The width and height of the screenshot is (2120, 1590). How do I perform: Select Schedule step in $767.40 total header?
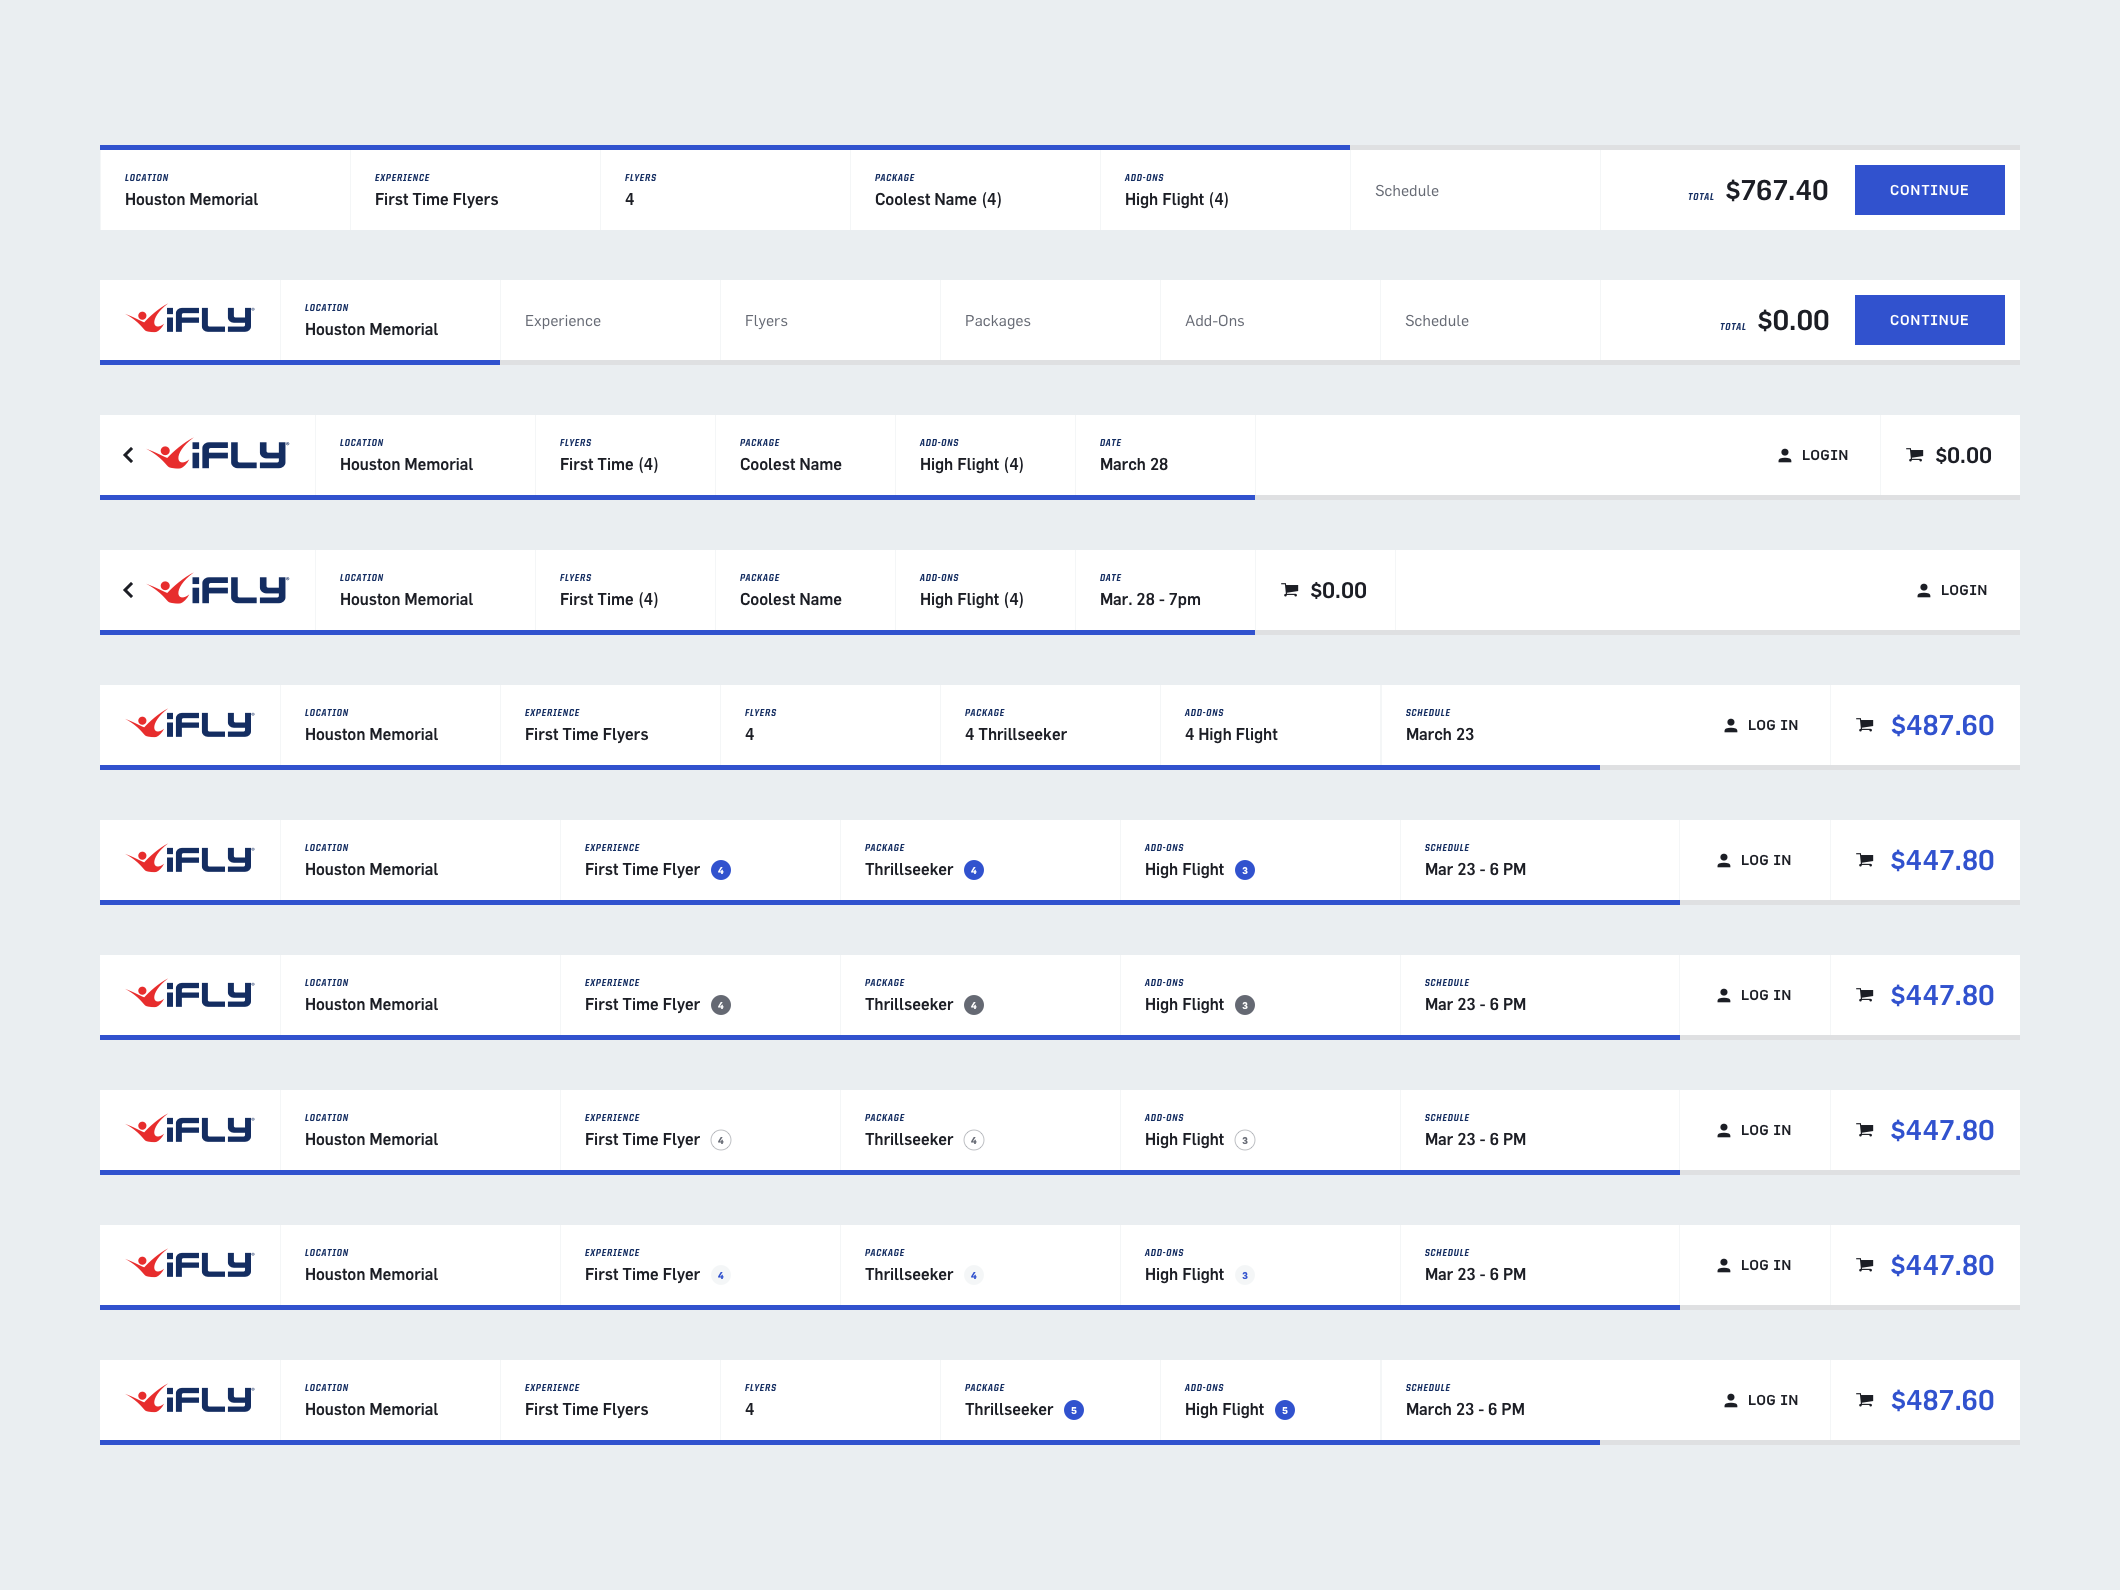(1475, 190)
